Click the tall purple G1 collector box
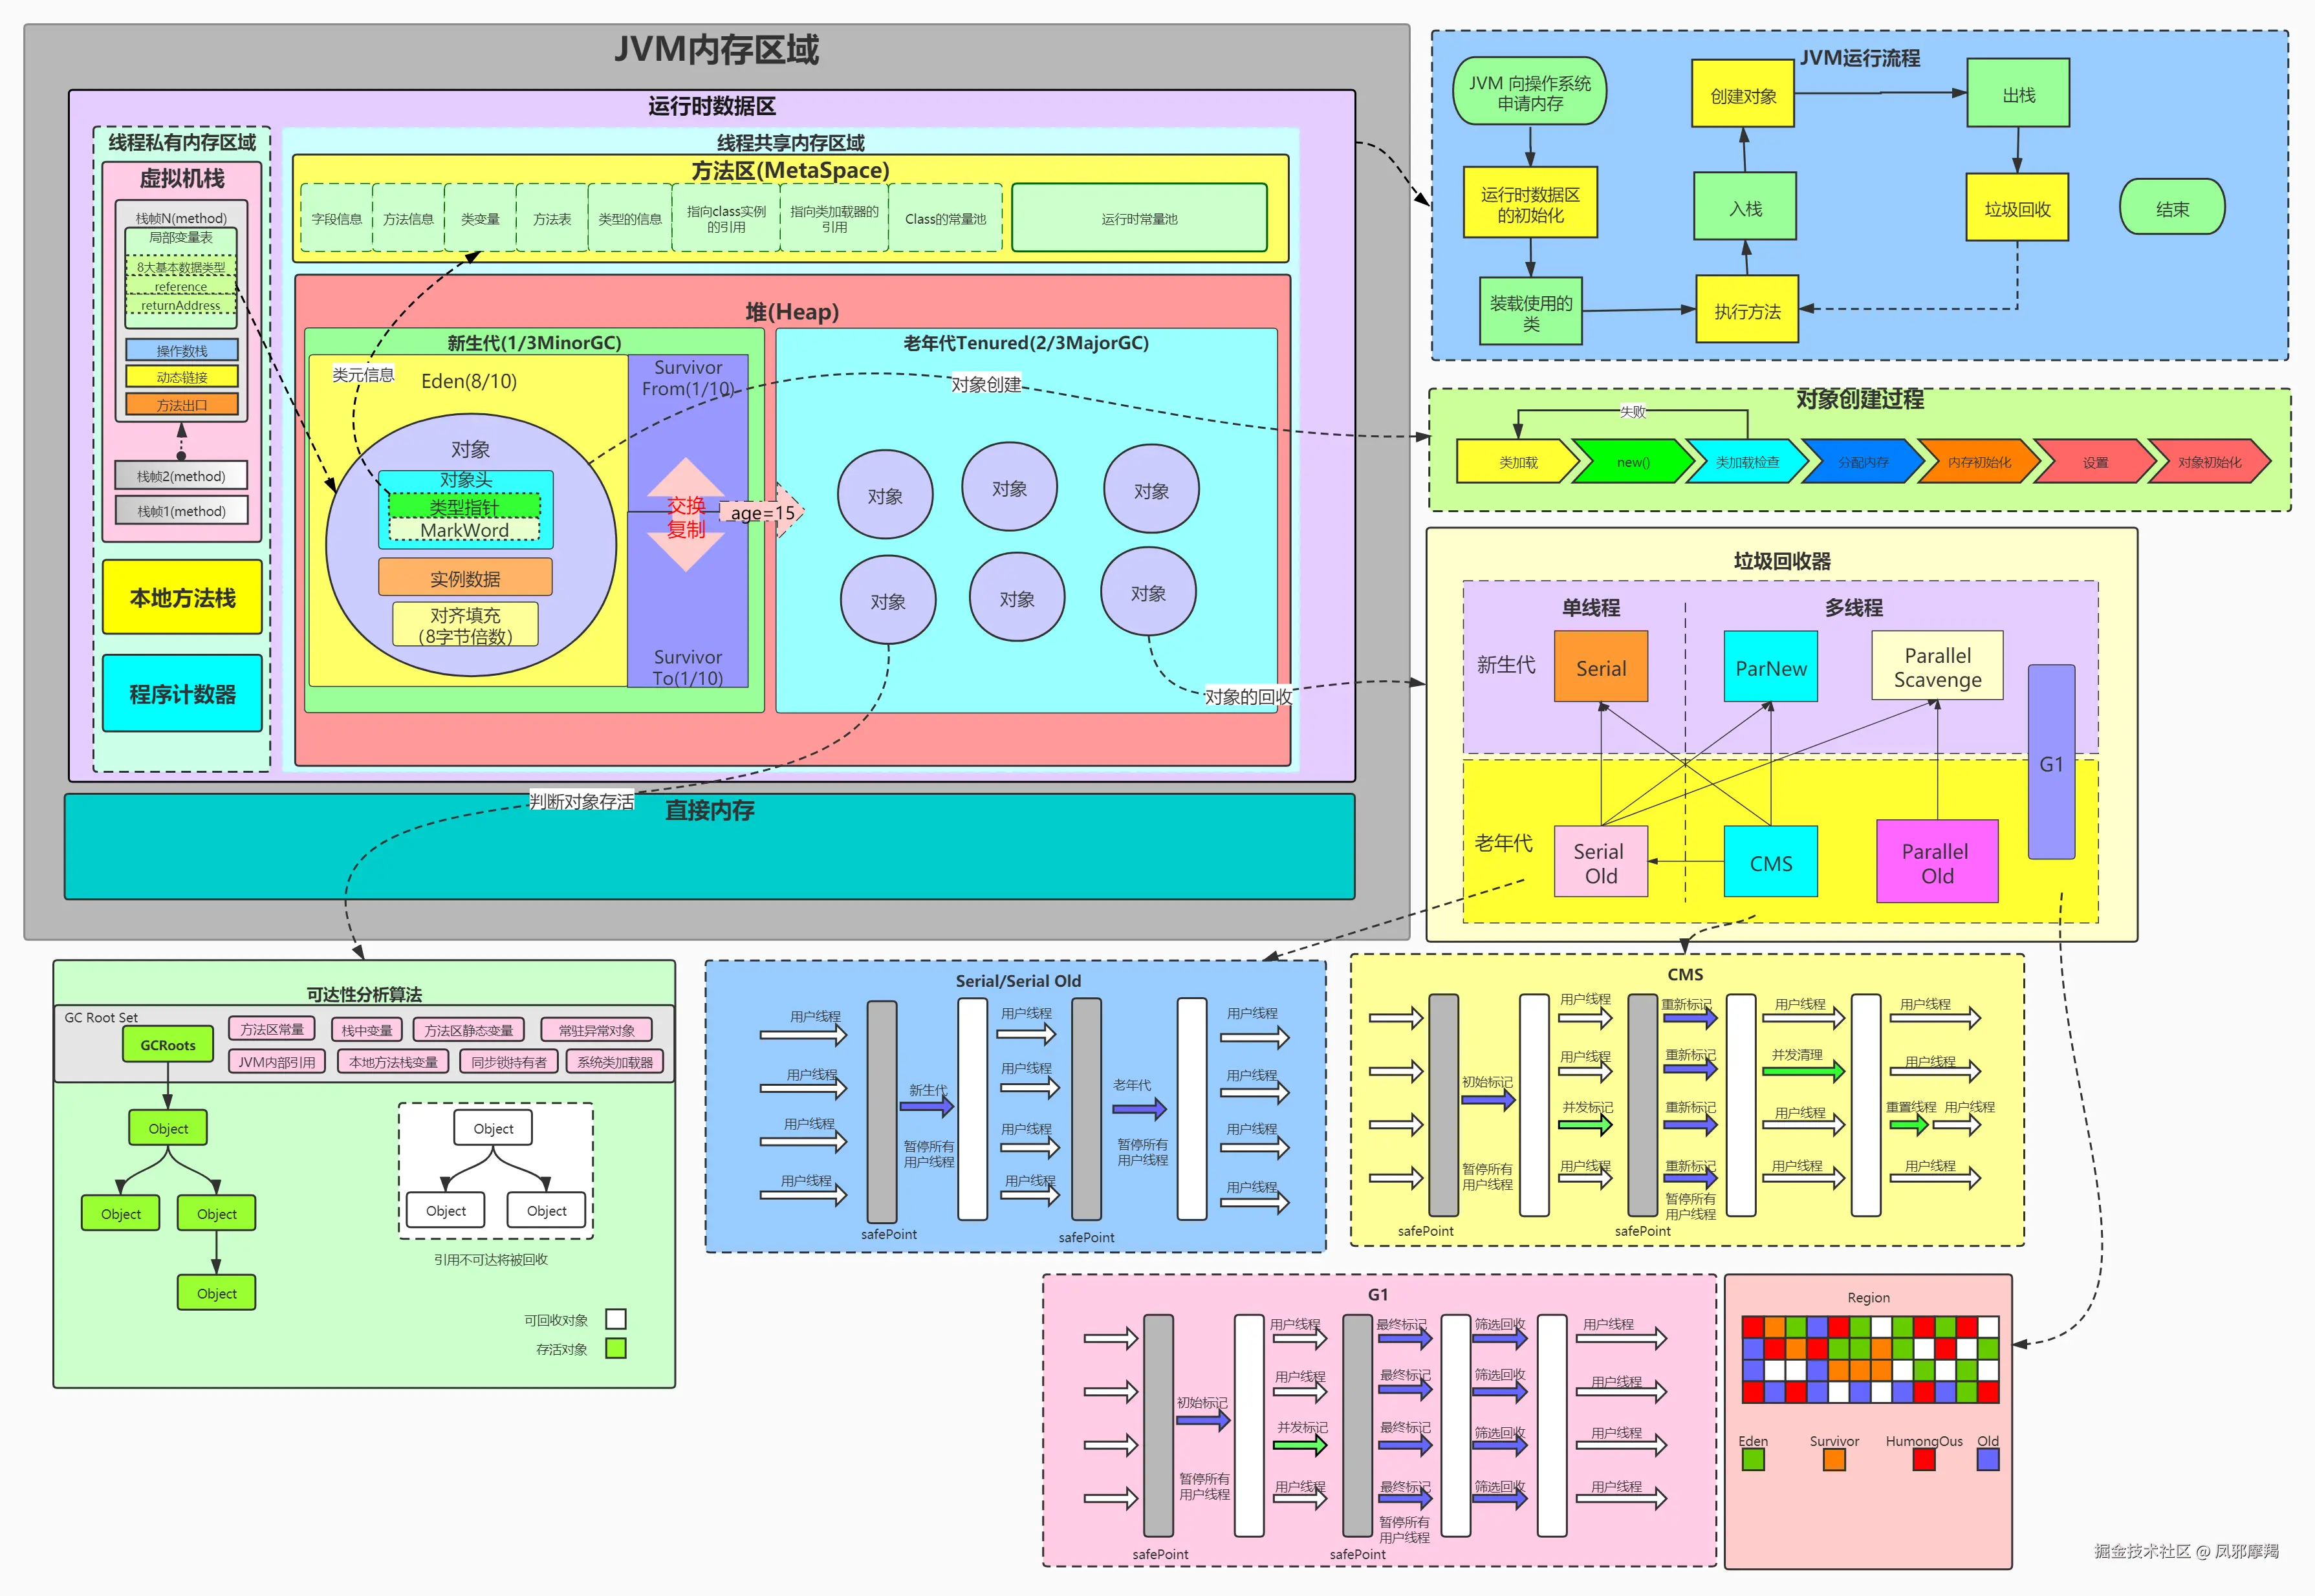The width and height of the screenshot is (2315, 1596). point(2050,762)
